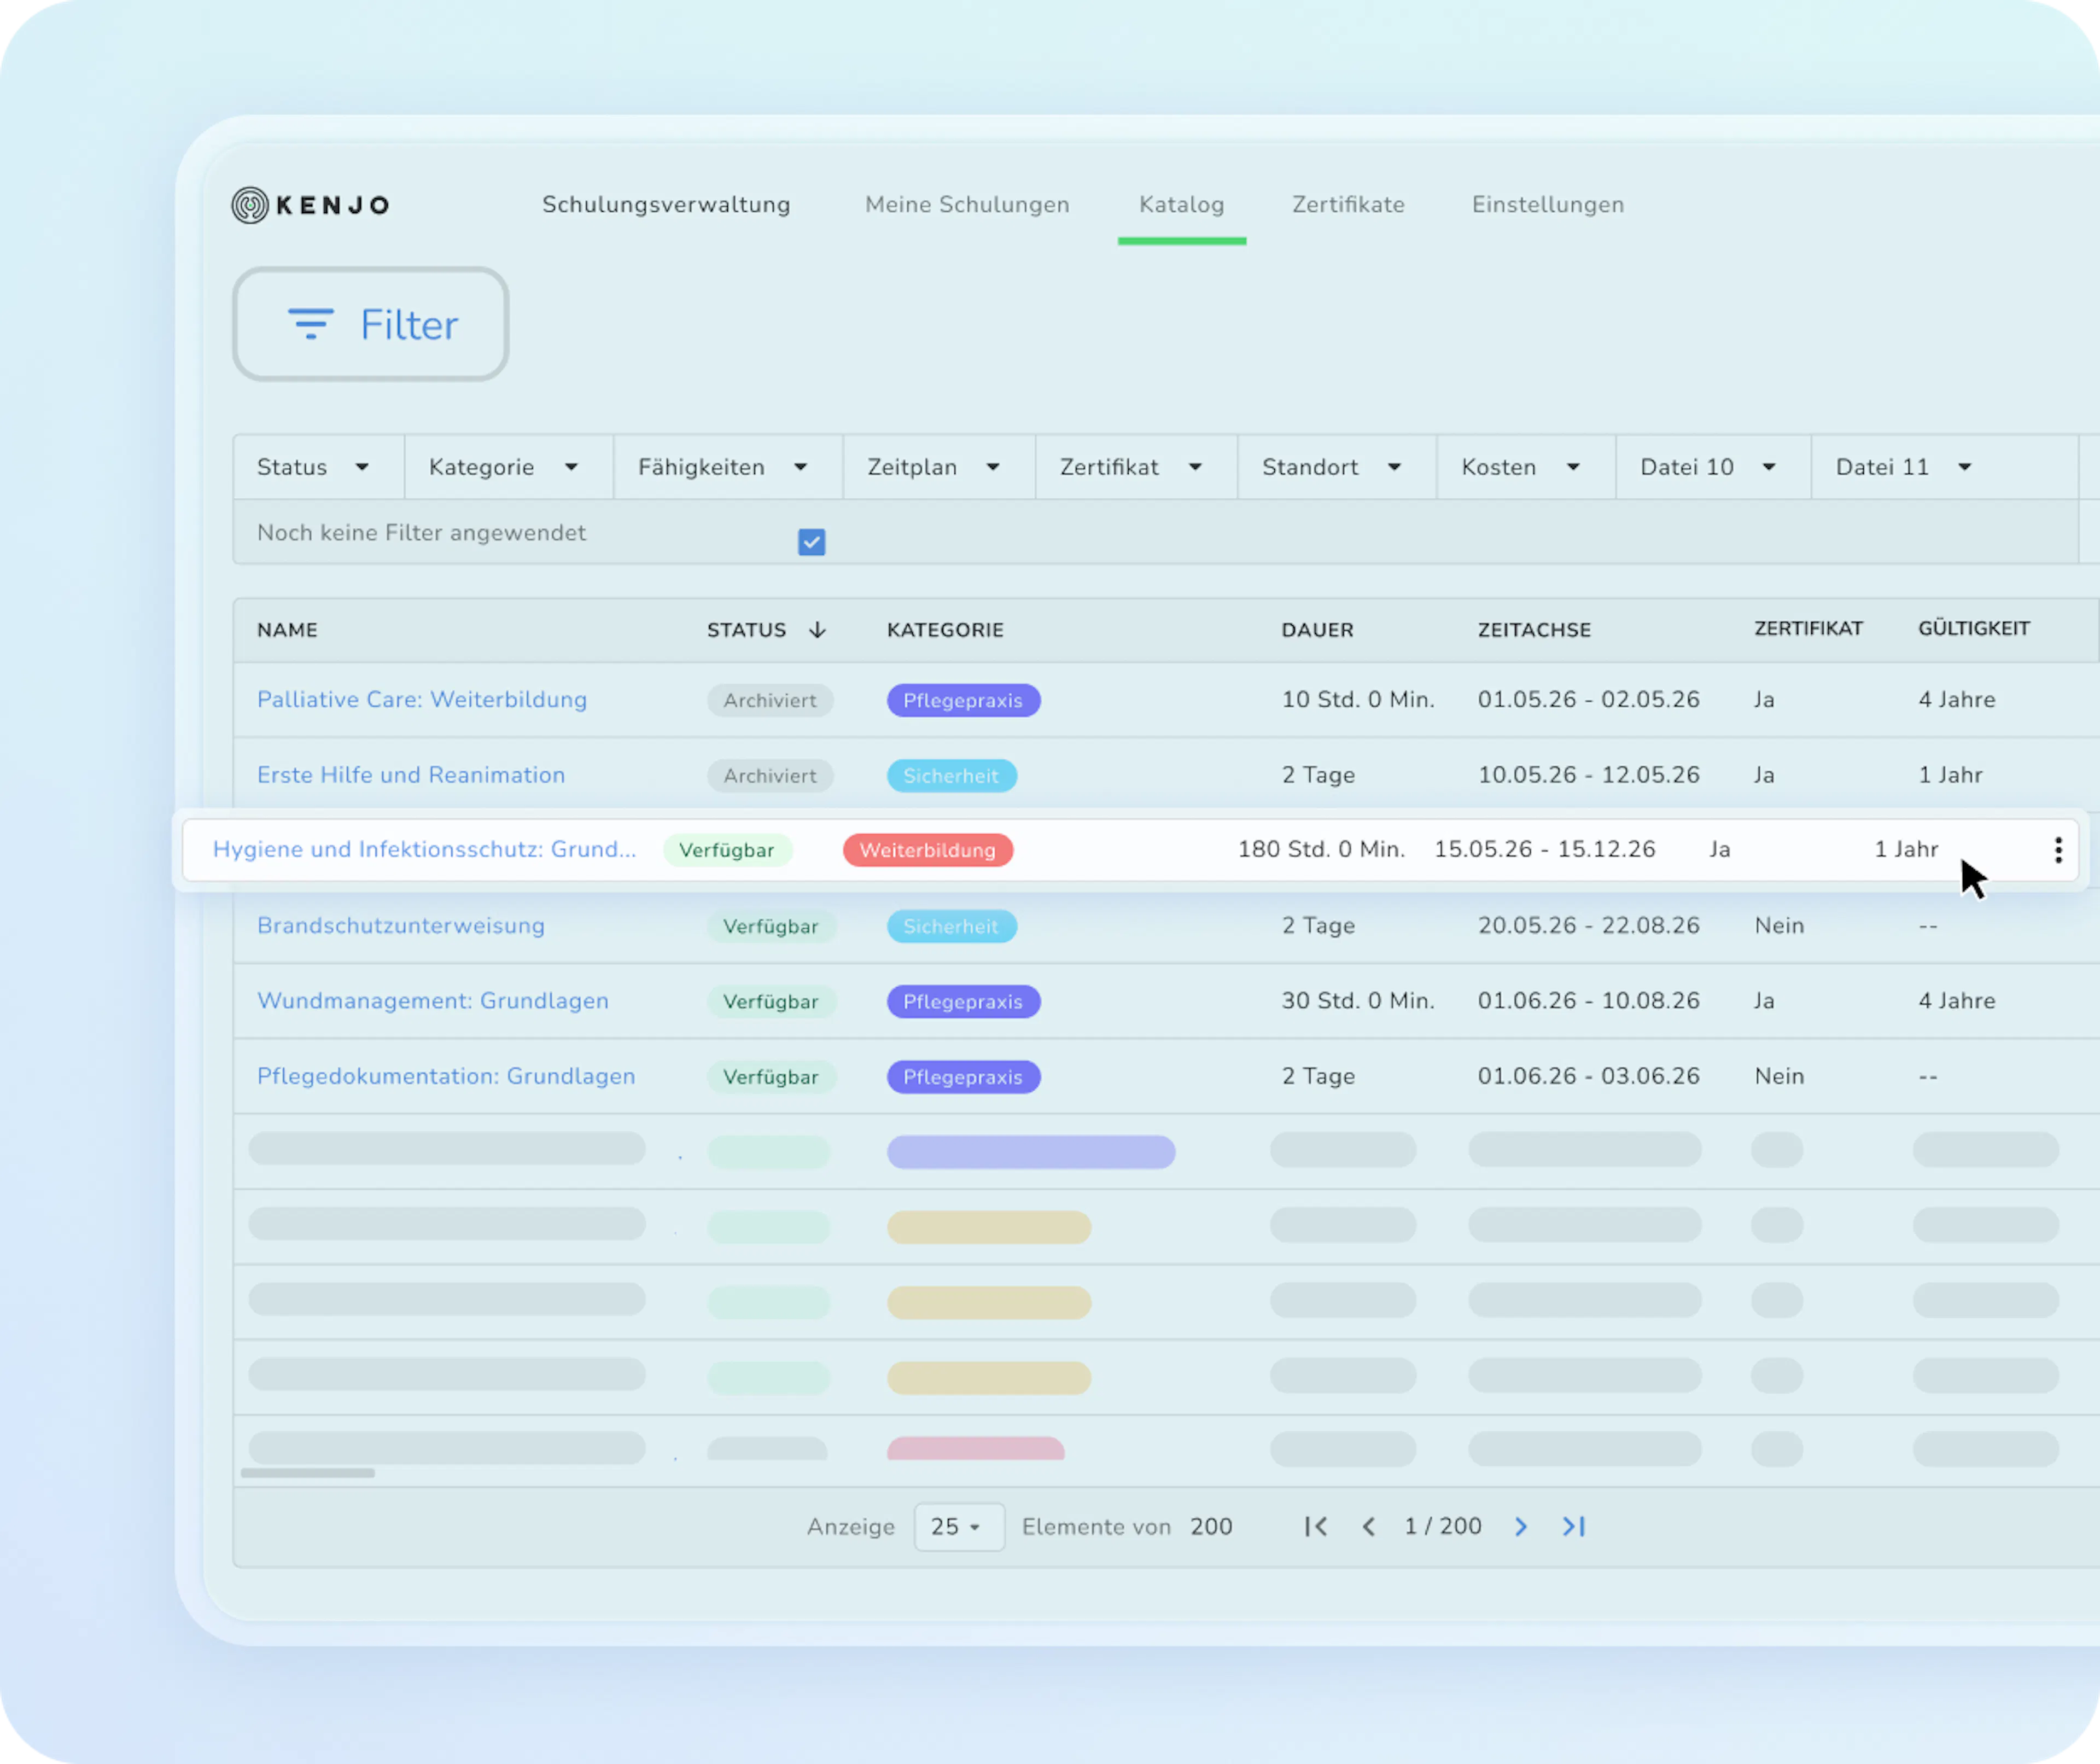Expand the Zertifikat filter dropdown
2100x1764 pixels.
pyautogui.click(x=1136, y=467)
